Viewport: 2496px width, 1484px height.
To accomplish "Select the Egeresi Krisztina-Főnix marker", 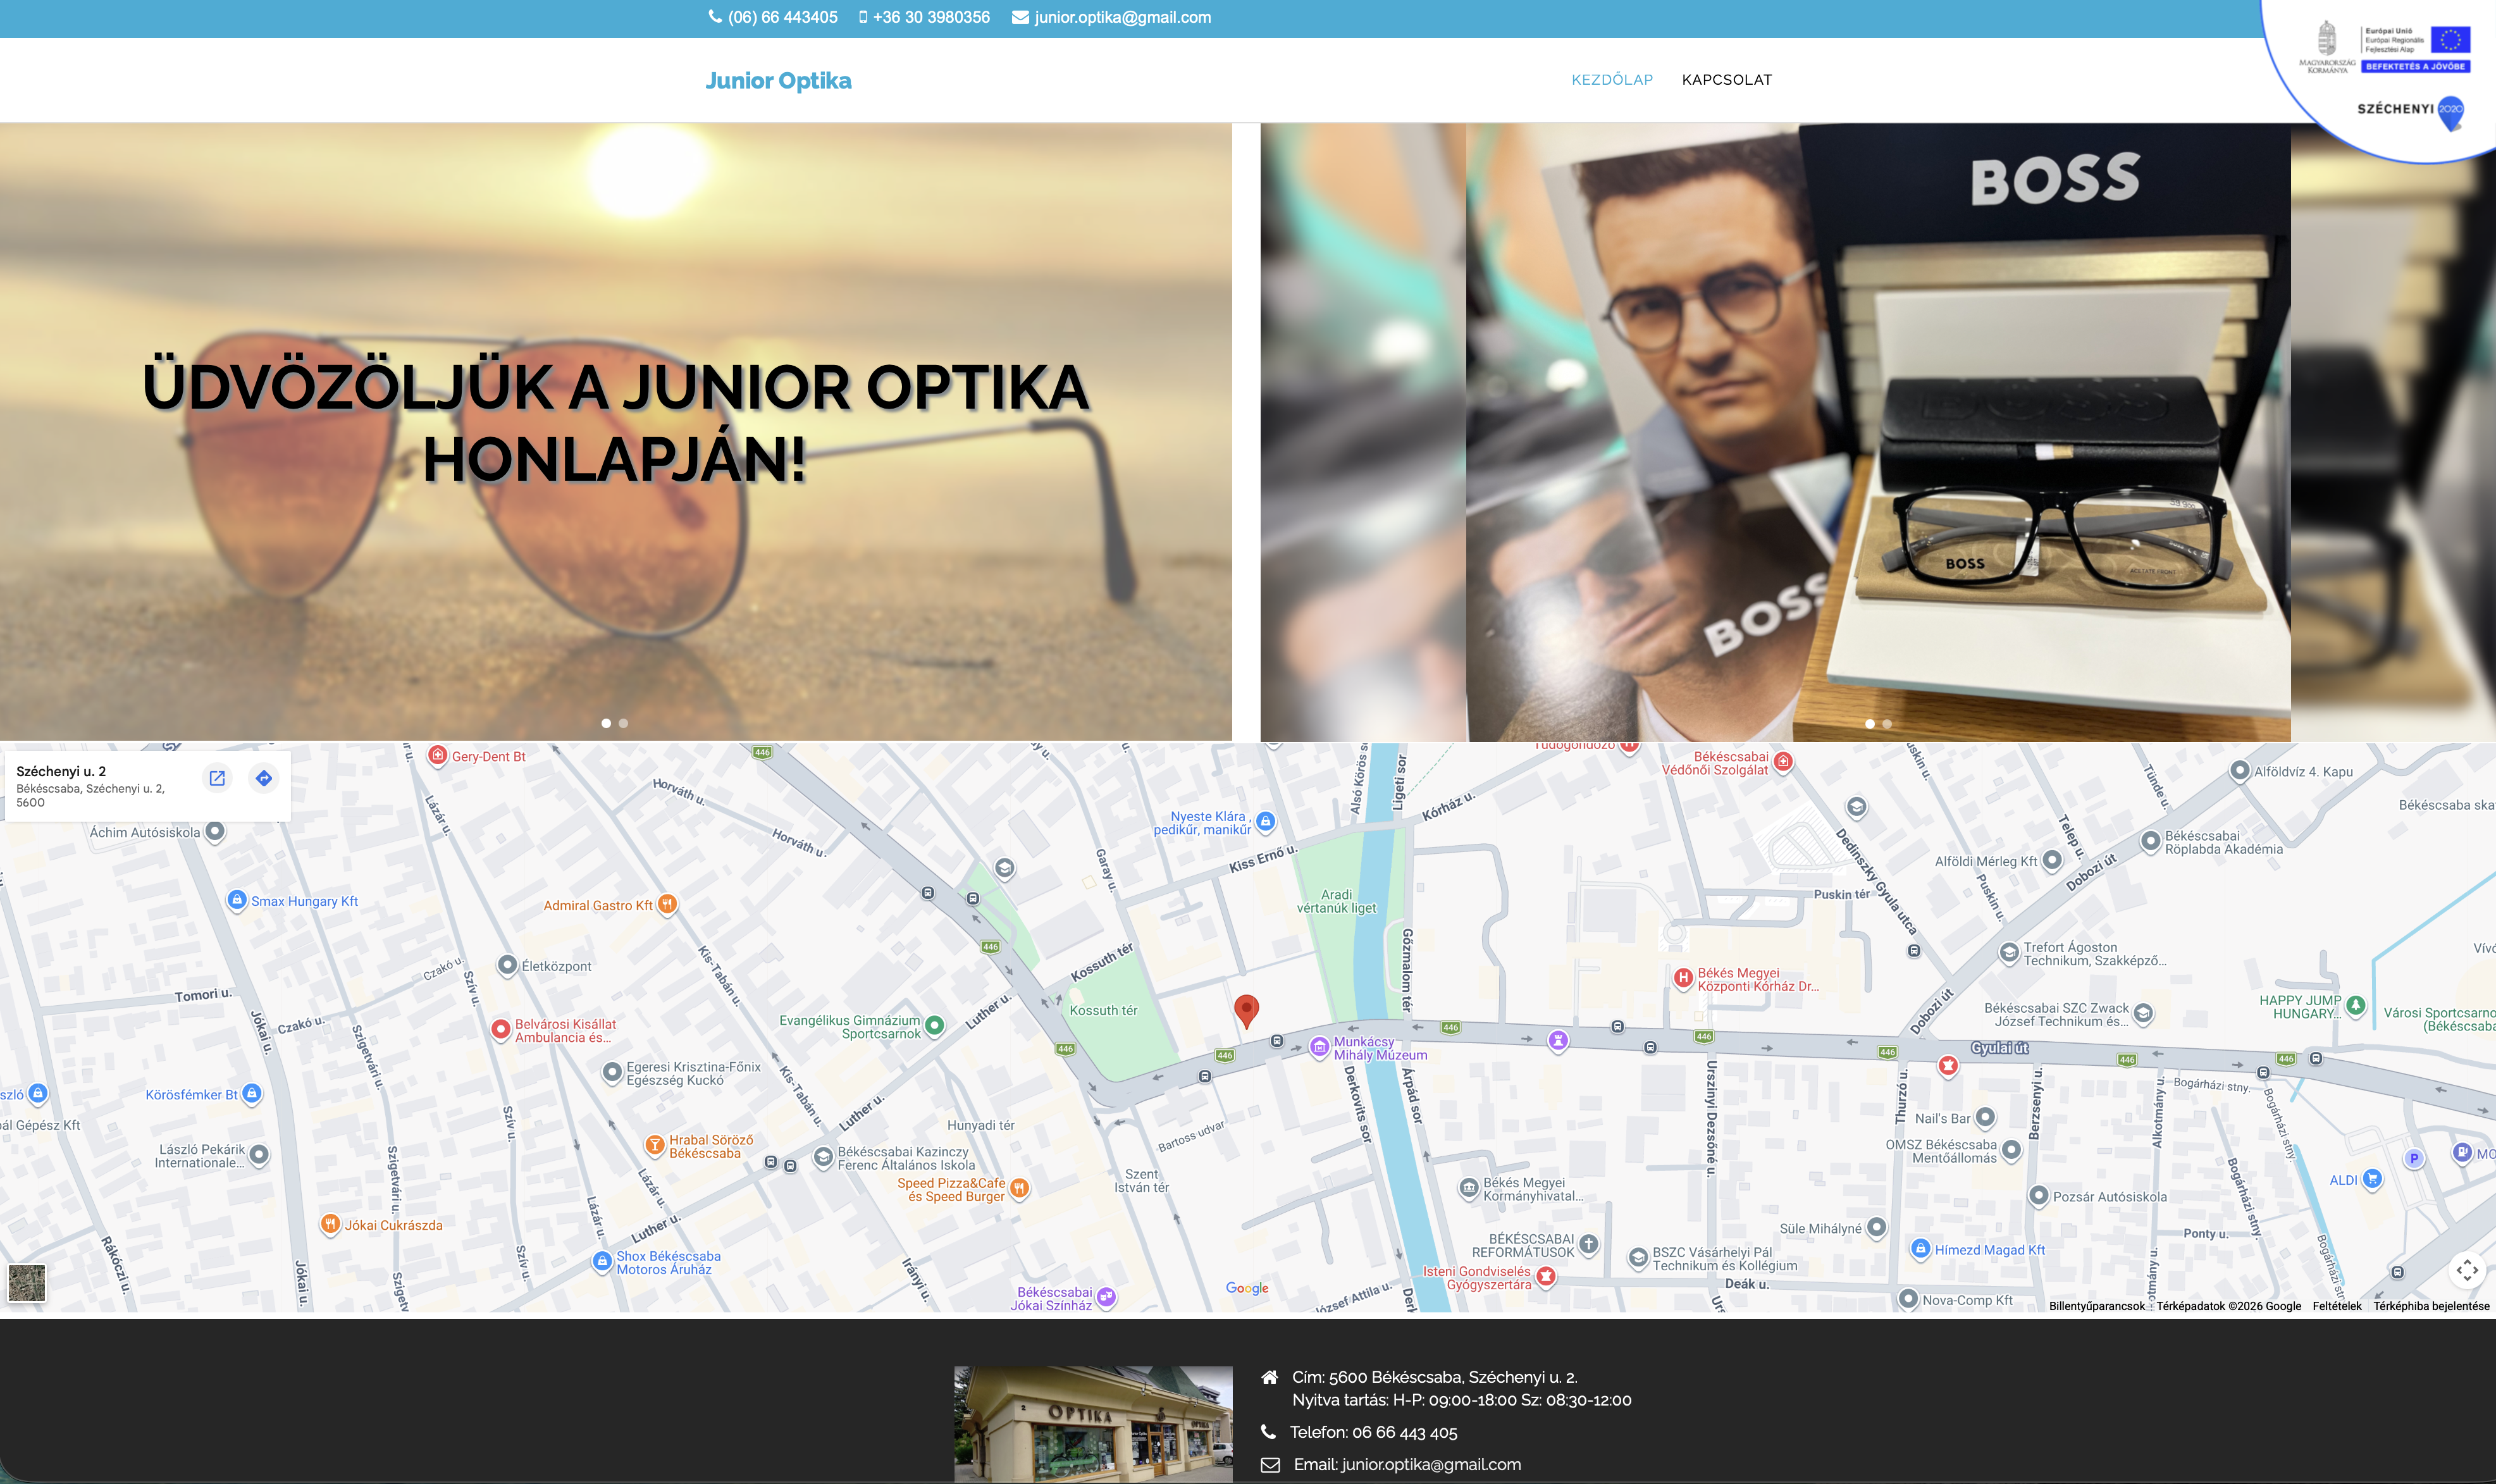I will (x=612, y=1073).
